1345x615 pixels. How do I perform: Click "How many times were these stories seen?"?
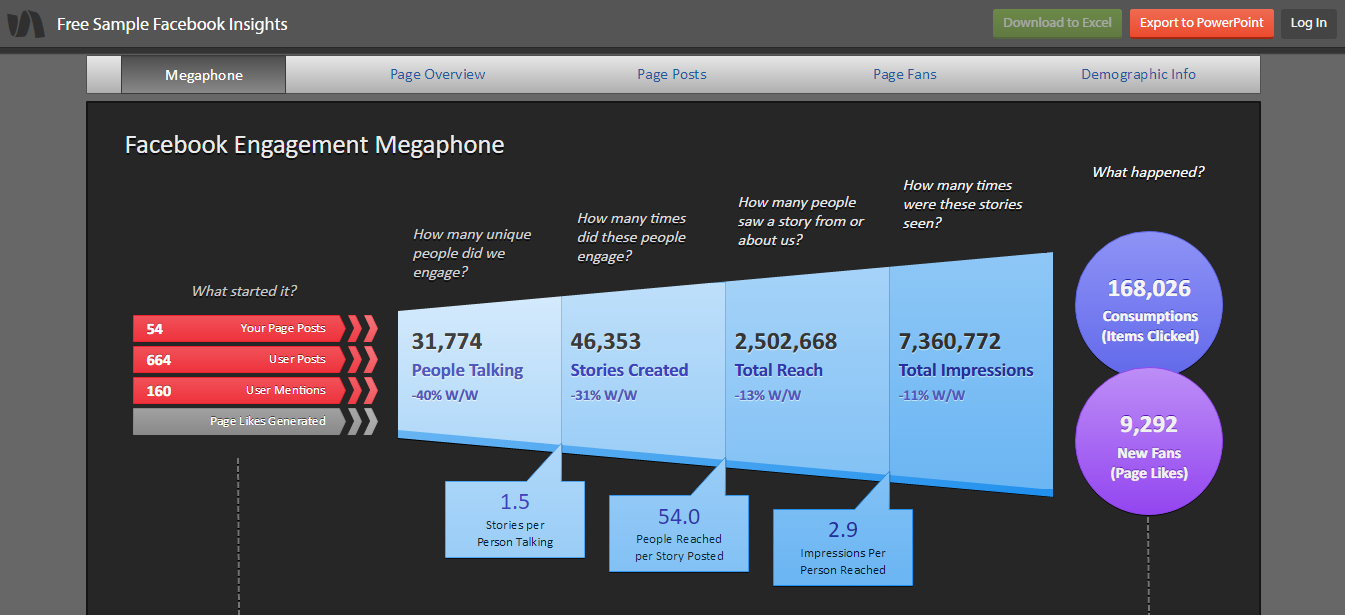pyautogui.click(x=963, y=204)
